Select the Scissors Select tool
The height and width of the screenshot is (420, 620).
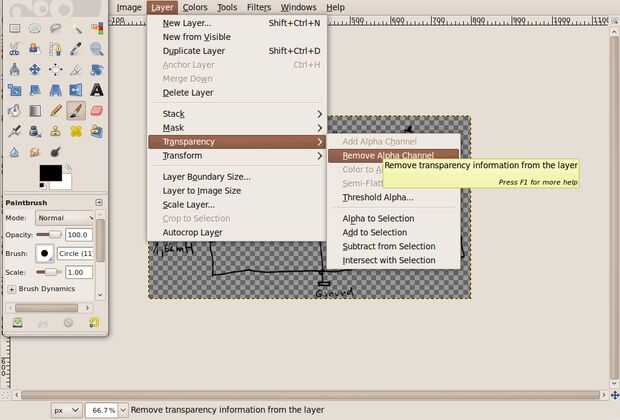(x=15, y=49)
